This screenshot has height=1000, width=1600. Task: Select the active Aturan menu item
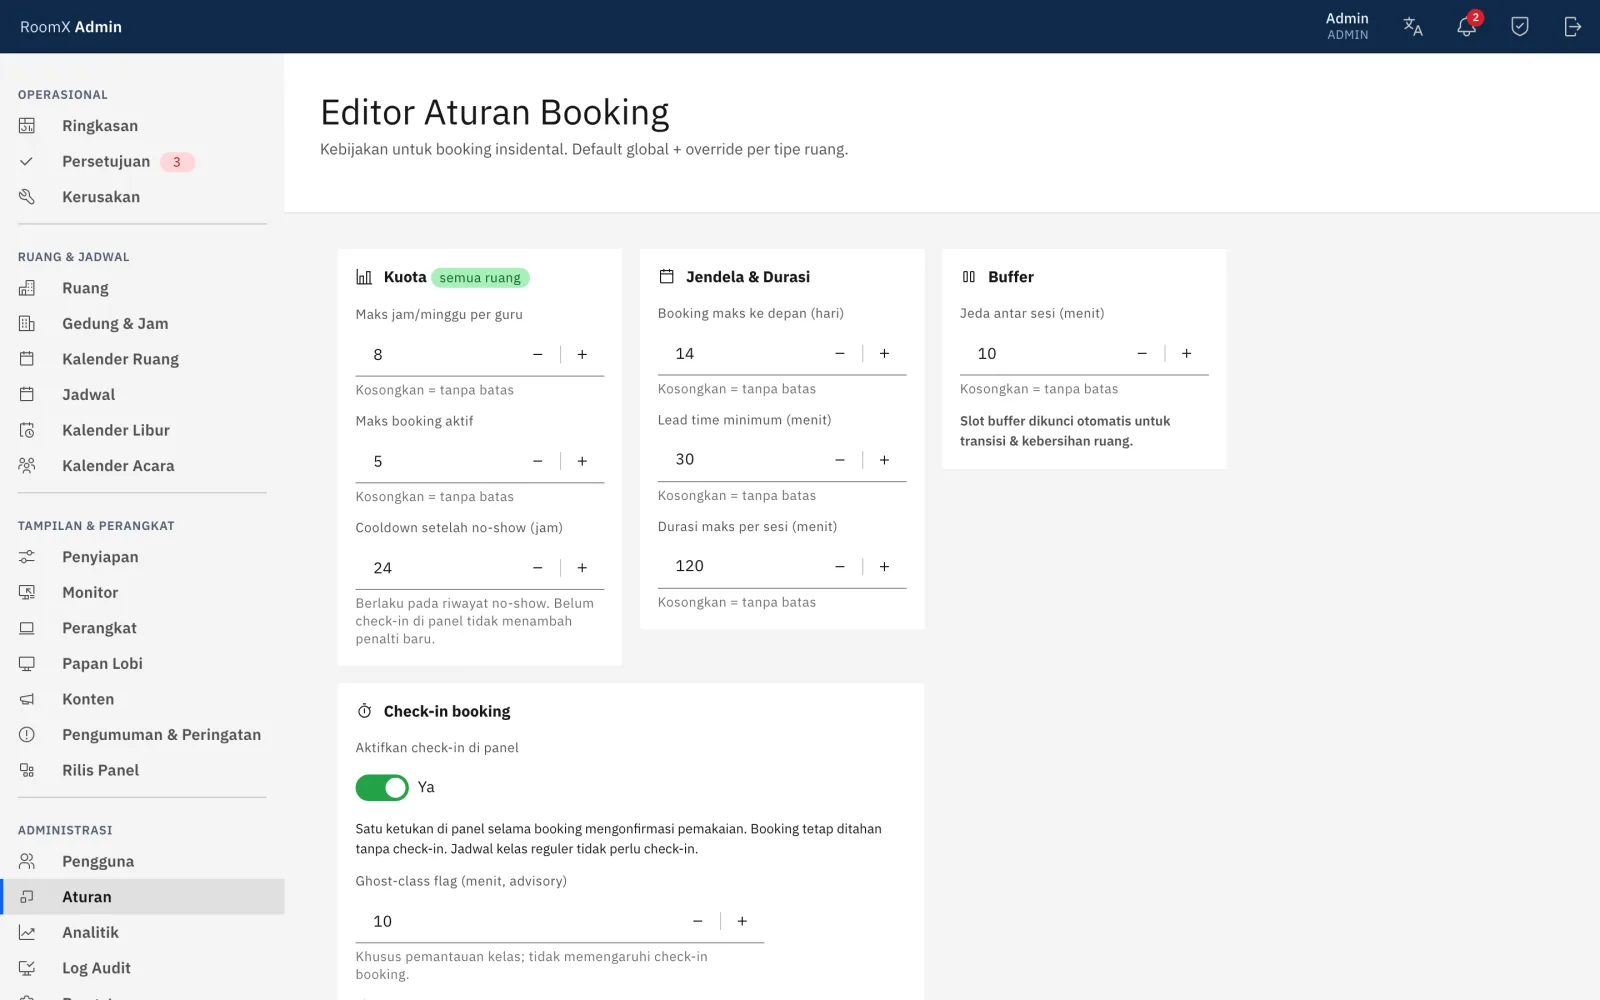pyautogui.click(x=142, y=897)
